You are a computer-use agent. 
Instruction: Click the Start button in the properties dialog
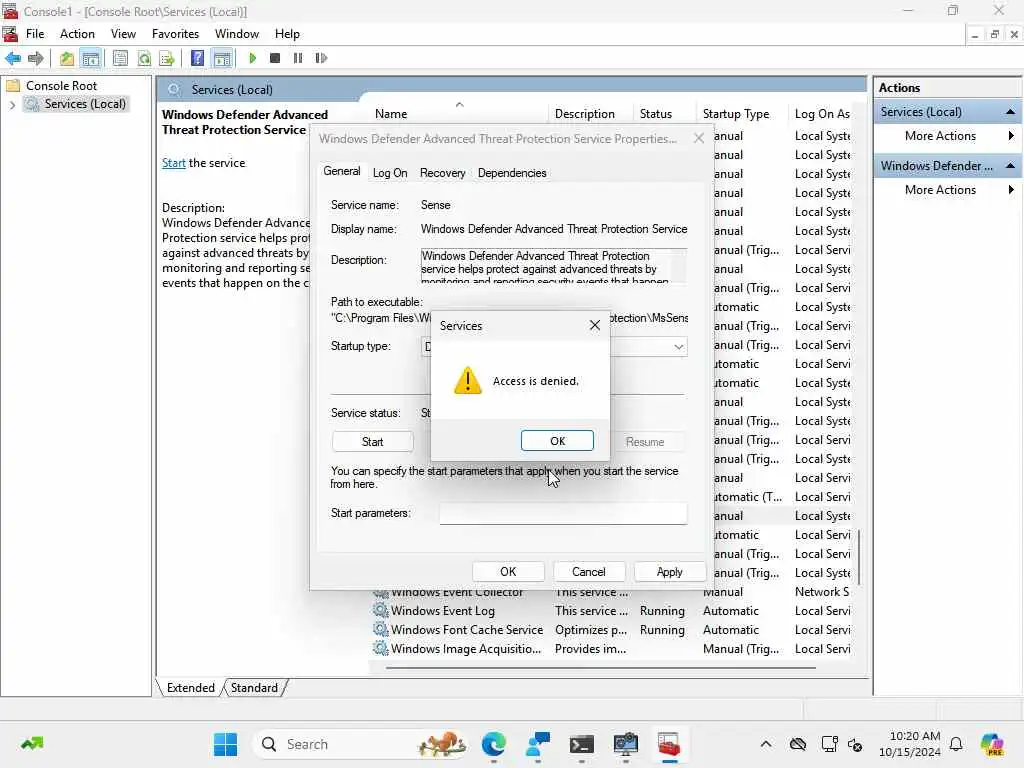point(372,442)
